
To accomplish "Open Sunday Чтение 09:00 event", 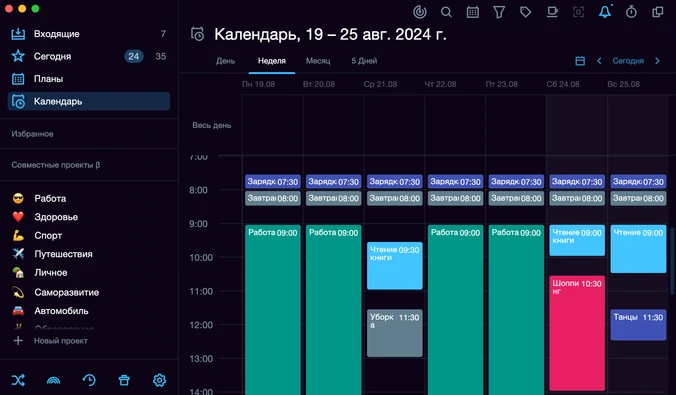I will pos(638,248).
